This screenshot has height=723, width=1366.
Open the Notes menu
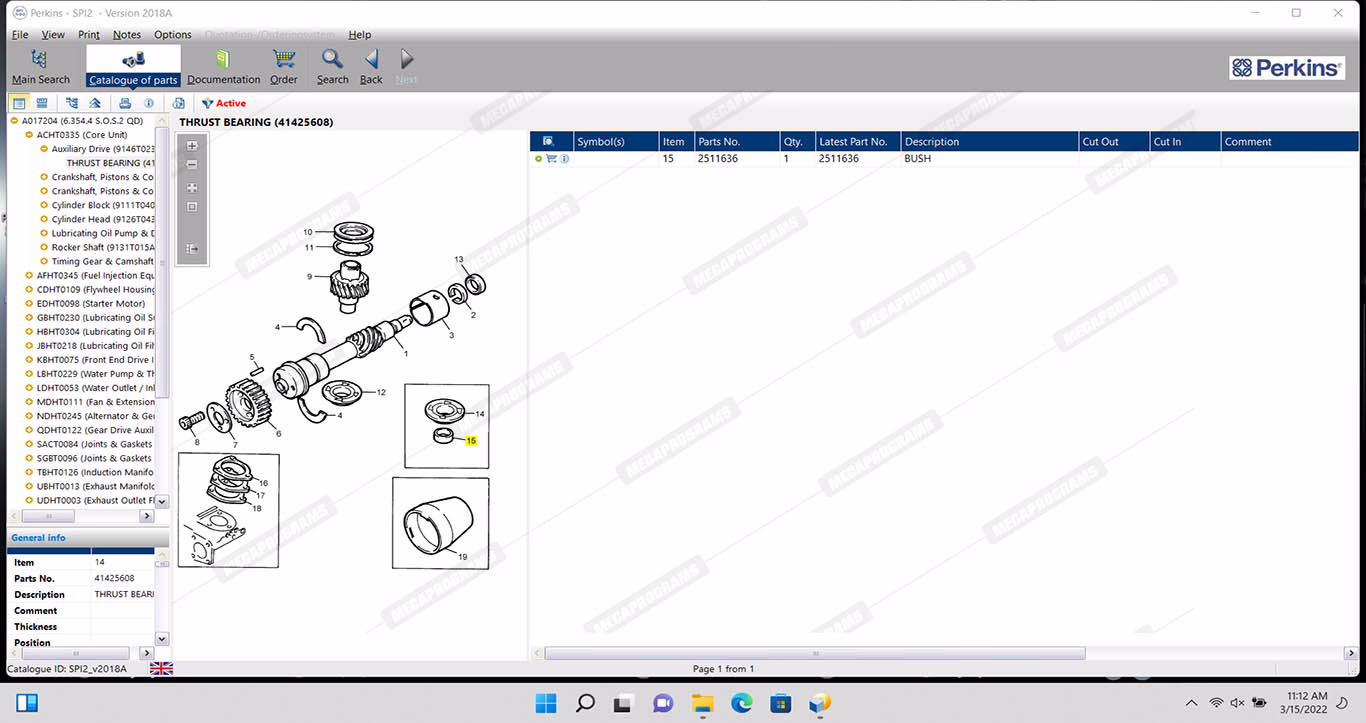coord(127,34)
